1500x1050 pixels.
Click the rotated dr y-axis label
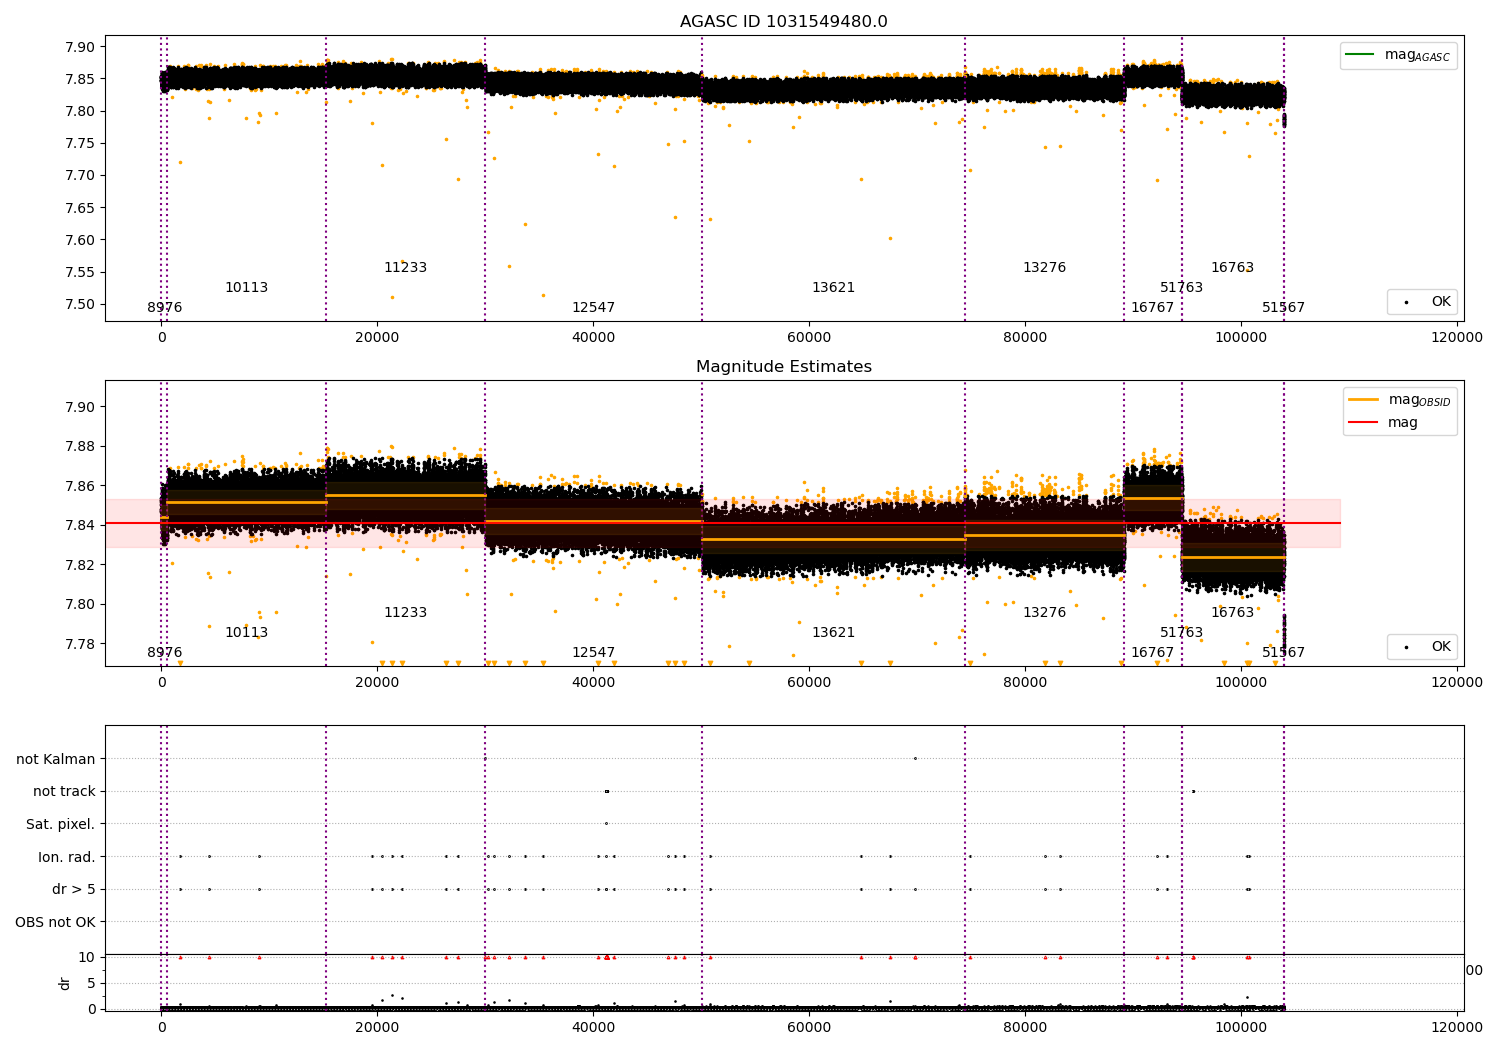point(65,983)
